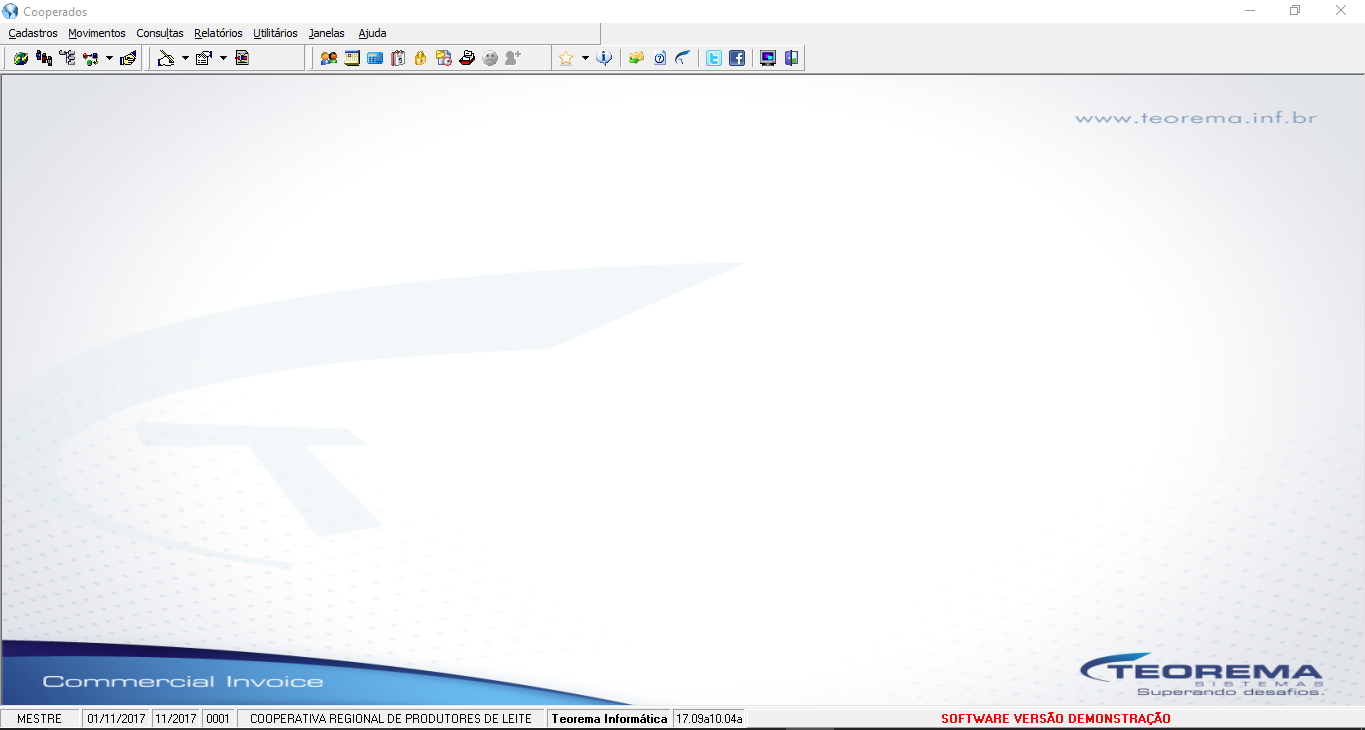Click the blue info bubble icon
This screenshot has height=730, width=1365.
click(x=604, y=58)
